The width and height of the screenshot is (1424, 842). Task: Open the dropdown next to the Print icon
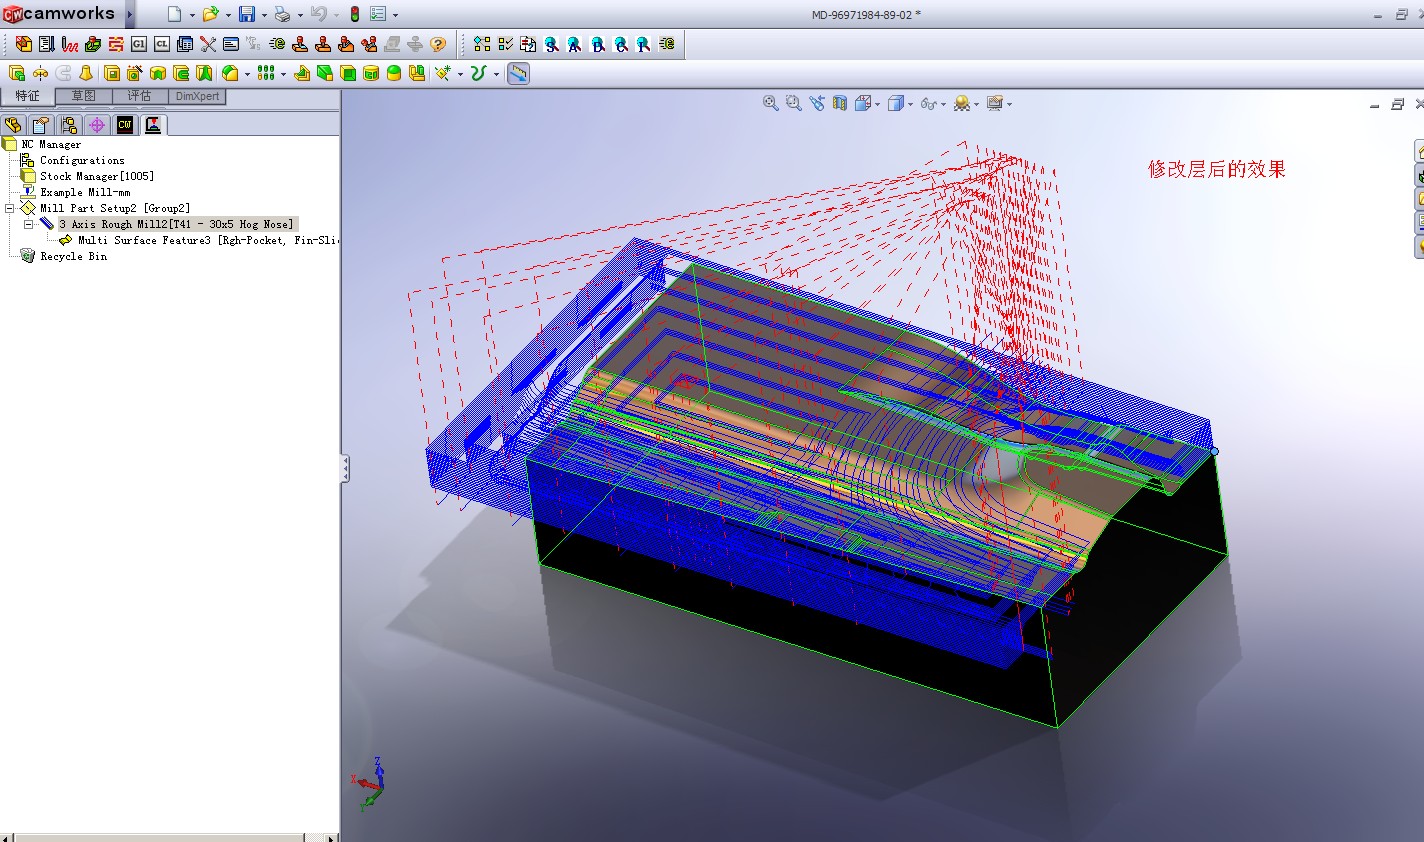point(300,15)
